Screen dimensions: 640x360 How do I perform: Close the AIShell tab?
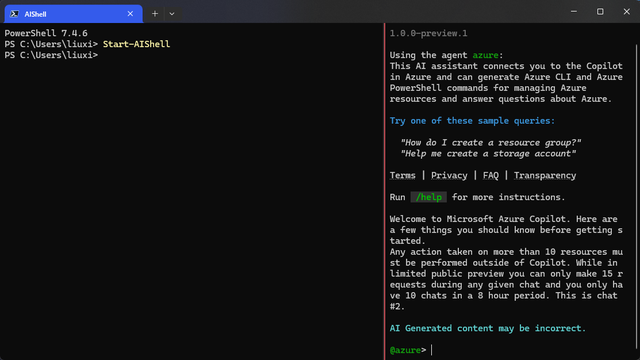click(x=130, y=14)
